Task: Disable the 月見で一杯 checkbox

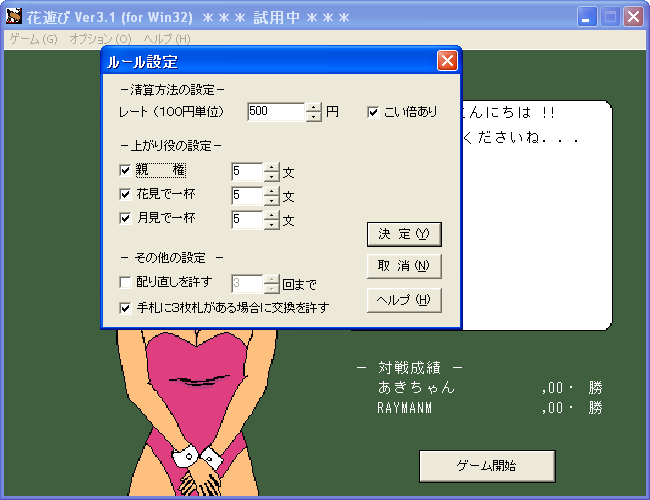Action: (125, 218)
